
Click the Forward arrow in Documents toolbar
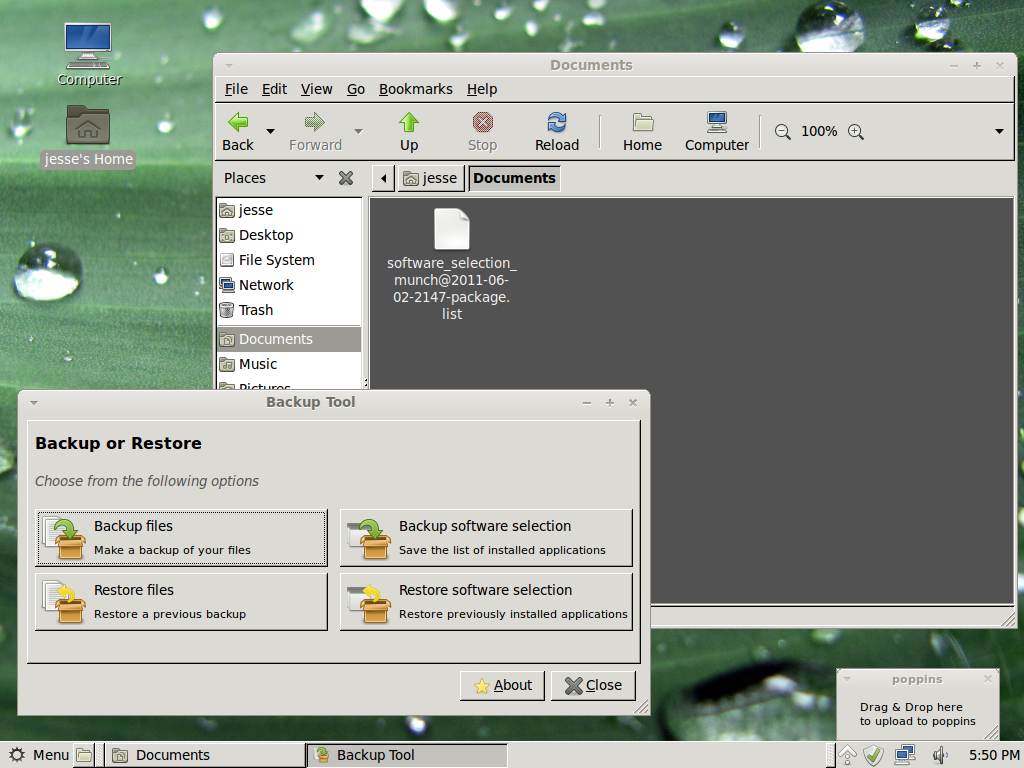(315, 132)
